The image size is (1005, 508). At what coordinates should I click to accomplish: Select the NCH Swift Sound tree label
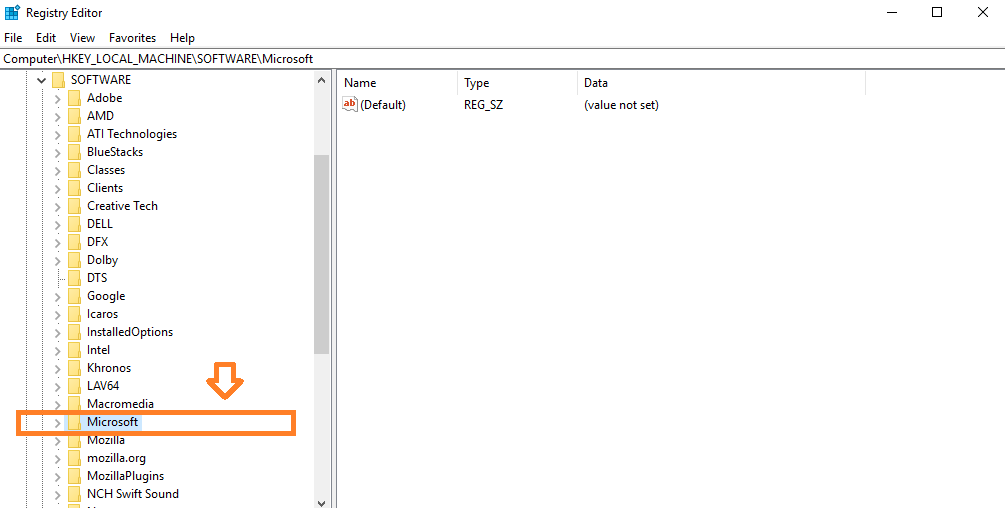pyautogui.click(x=133, y=494)
